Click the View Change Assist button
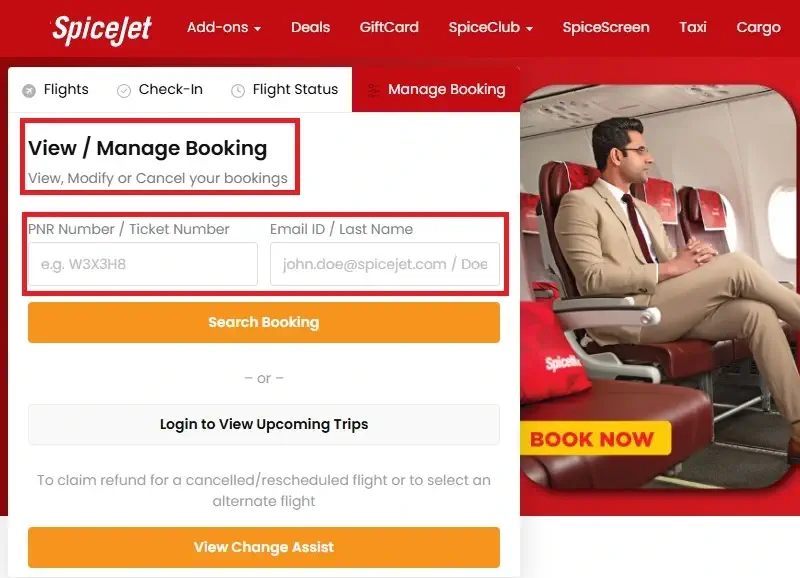 point(264,547)
